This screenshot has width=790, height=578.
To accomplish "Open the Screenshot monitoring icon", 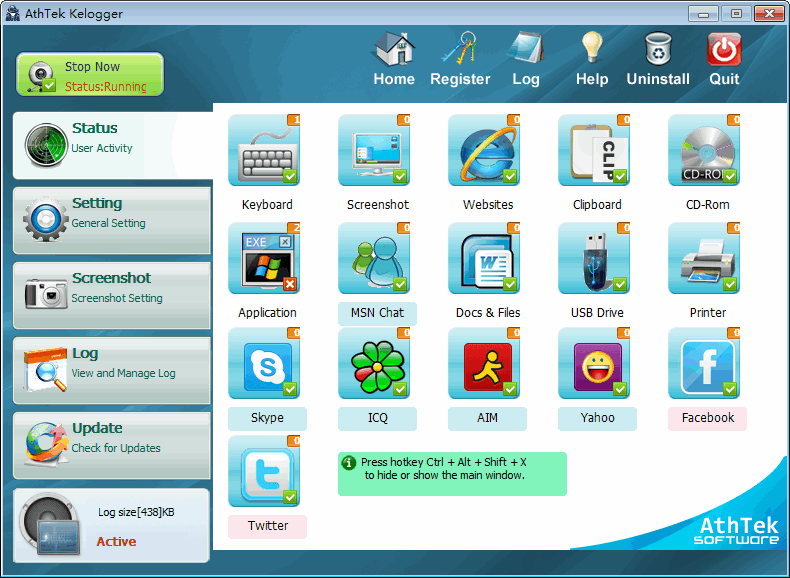I will point(374,150).
